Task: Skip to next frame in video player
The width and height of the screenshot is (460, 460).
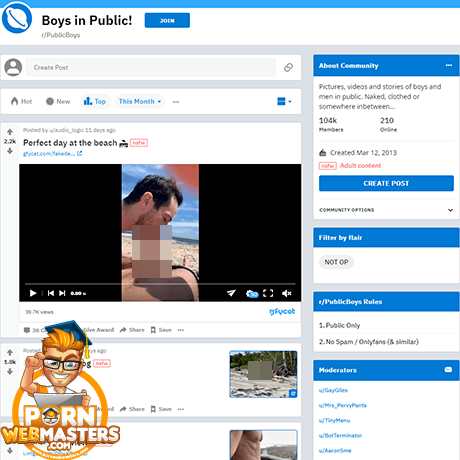Action: (62, 293)
